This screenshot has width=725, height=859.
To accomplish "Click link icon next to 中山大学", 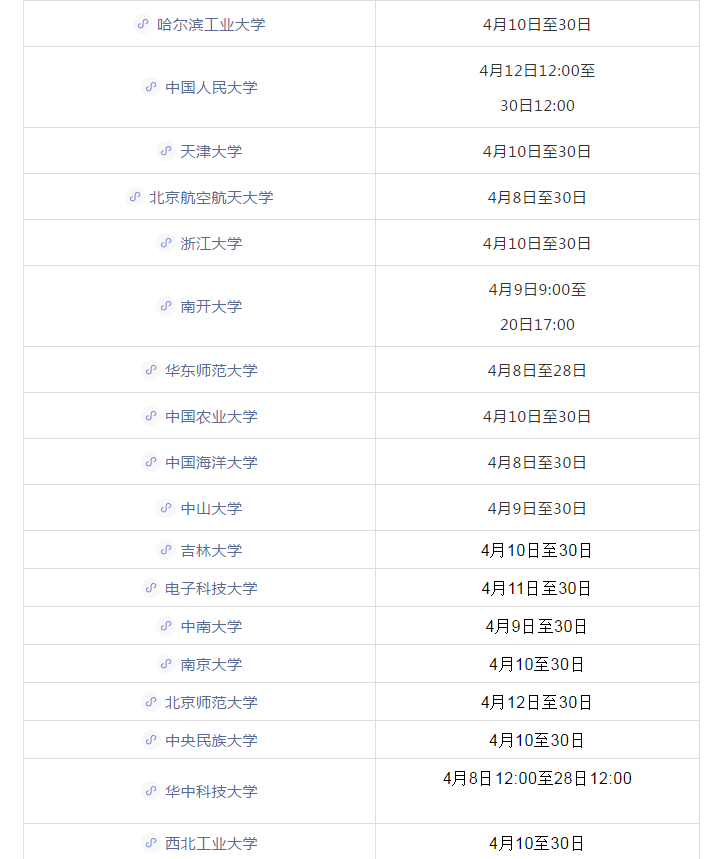I will pos(166,508).
